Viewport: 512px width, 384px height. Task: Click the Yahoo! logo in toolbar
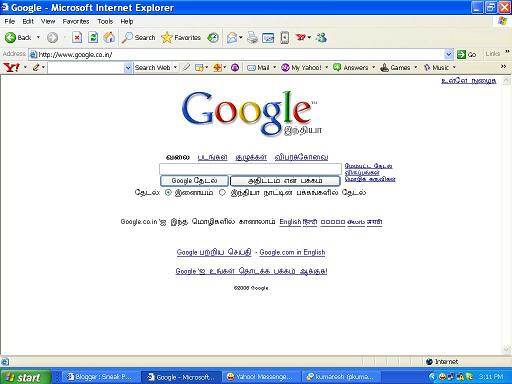point(12,67)
